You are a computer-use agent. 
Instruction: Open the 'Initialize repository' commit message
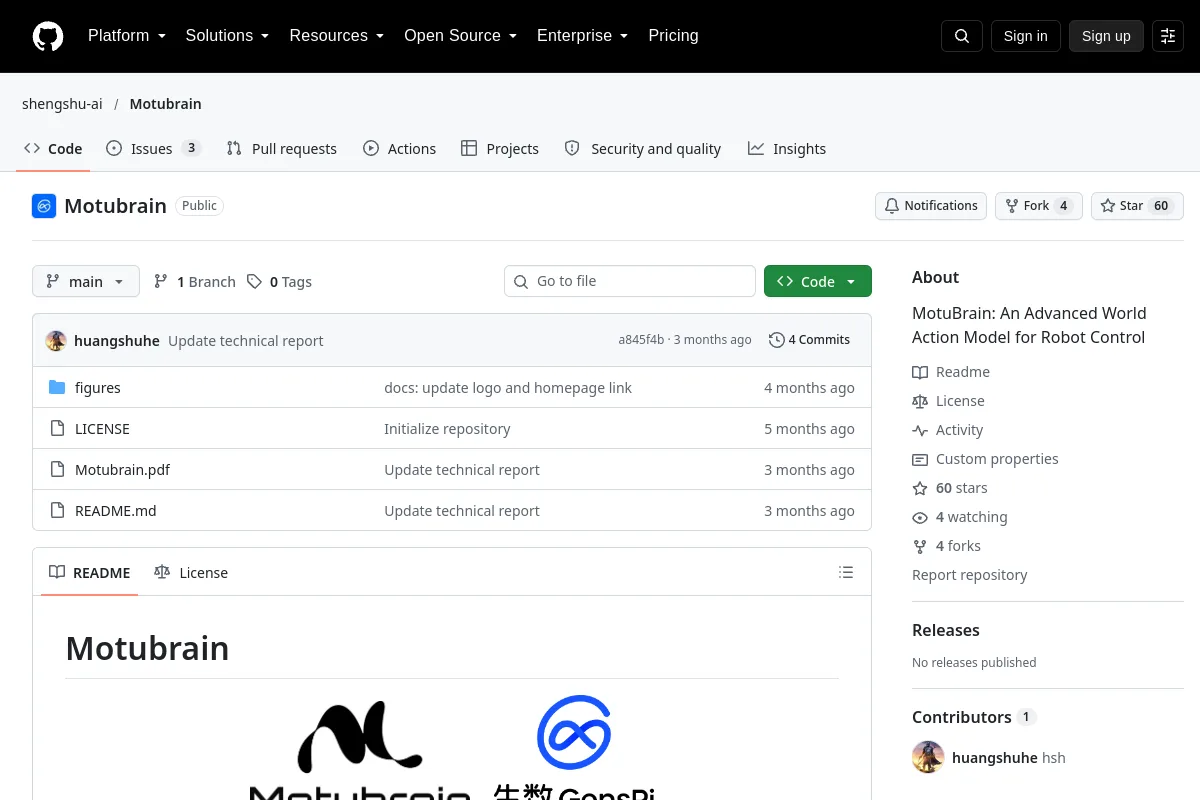pos(447,429)
